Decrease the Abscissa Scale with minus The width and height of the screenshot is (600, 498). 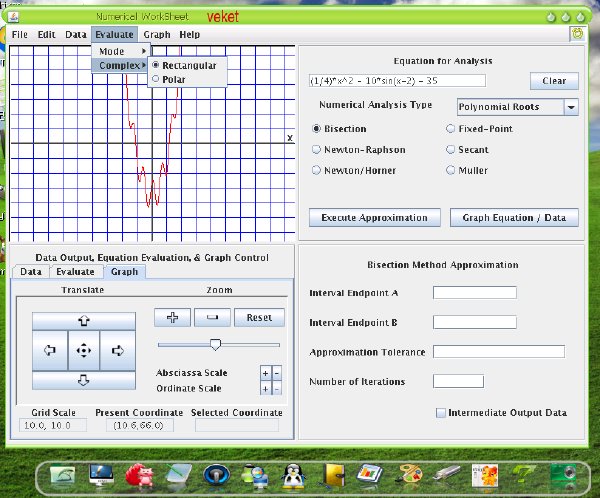[277, 373]
